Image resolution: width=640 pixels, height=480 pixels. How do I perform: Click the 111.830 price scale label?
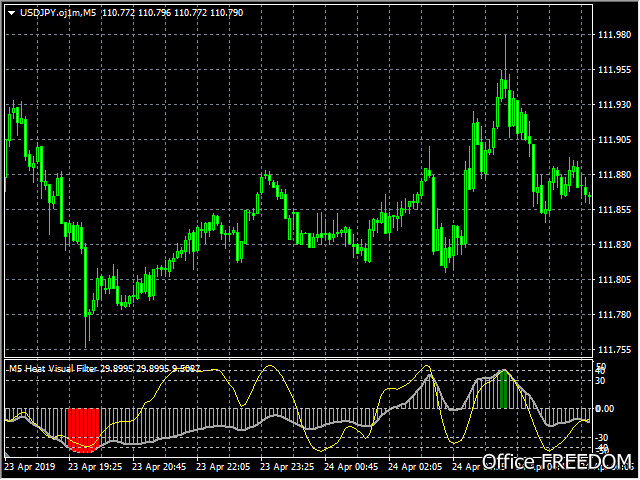coord(614,244)
